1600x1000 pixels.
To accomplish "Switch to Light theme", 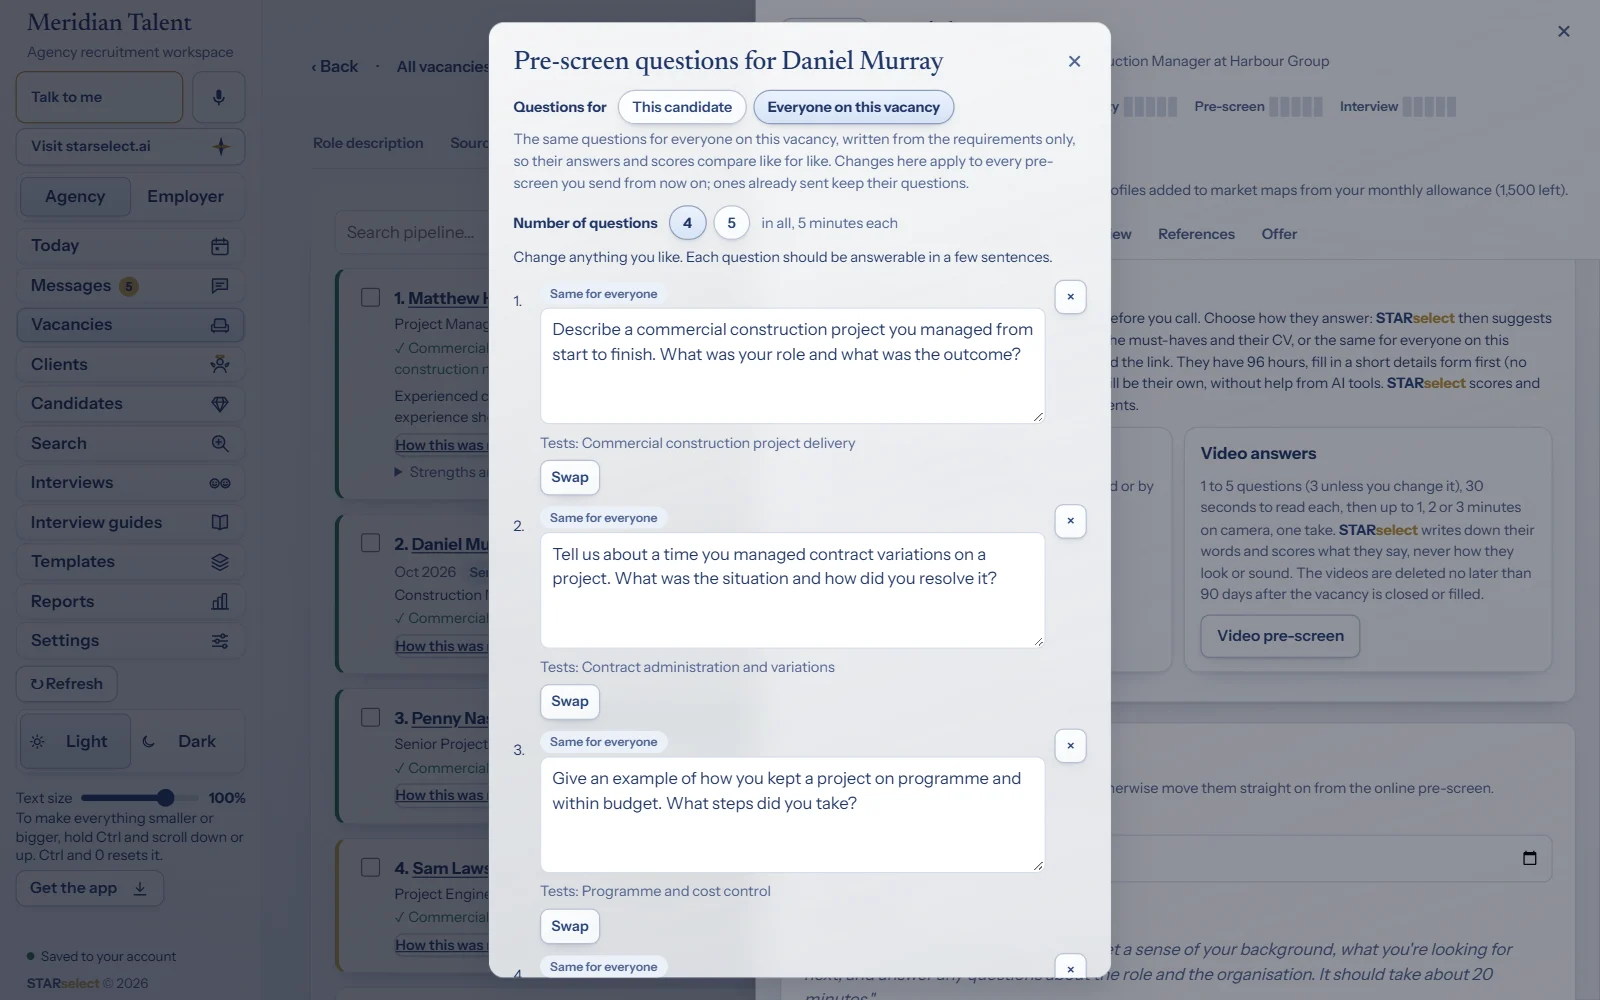I will point(75,741).
